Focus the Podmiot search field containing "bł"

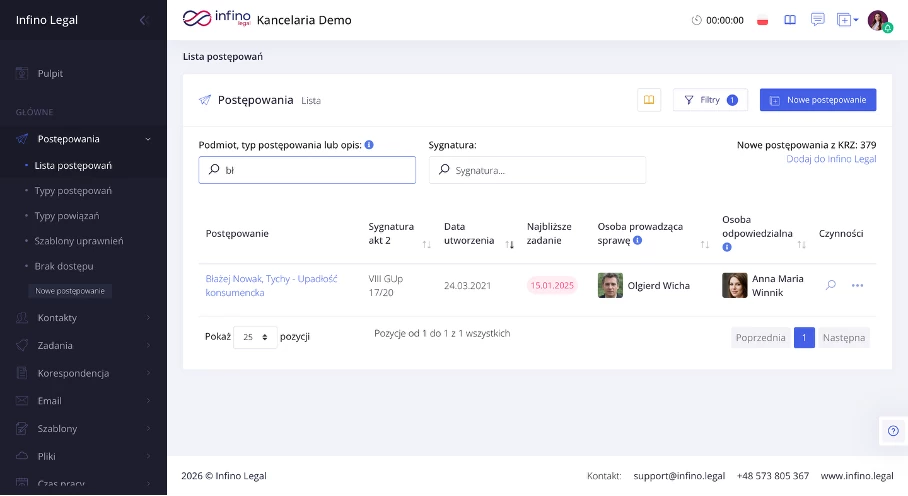click(x=307, y=170)
